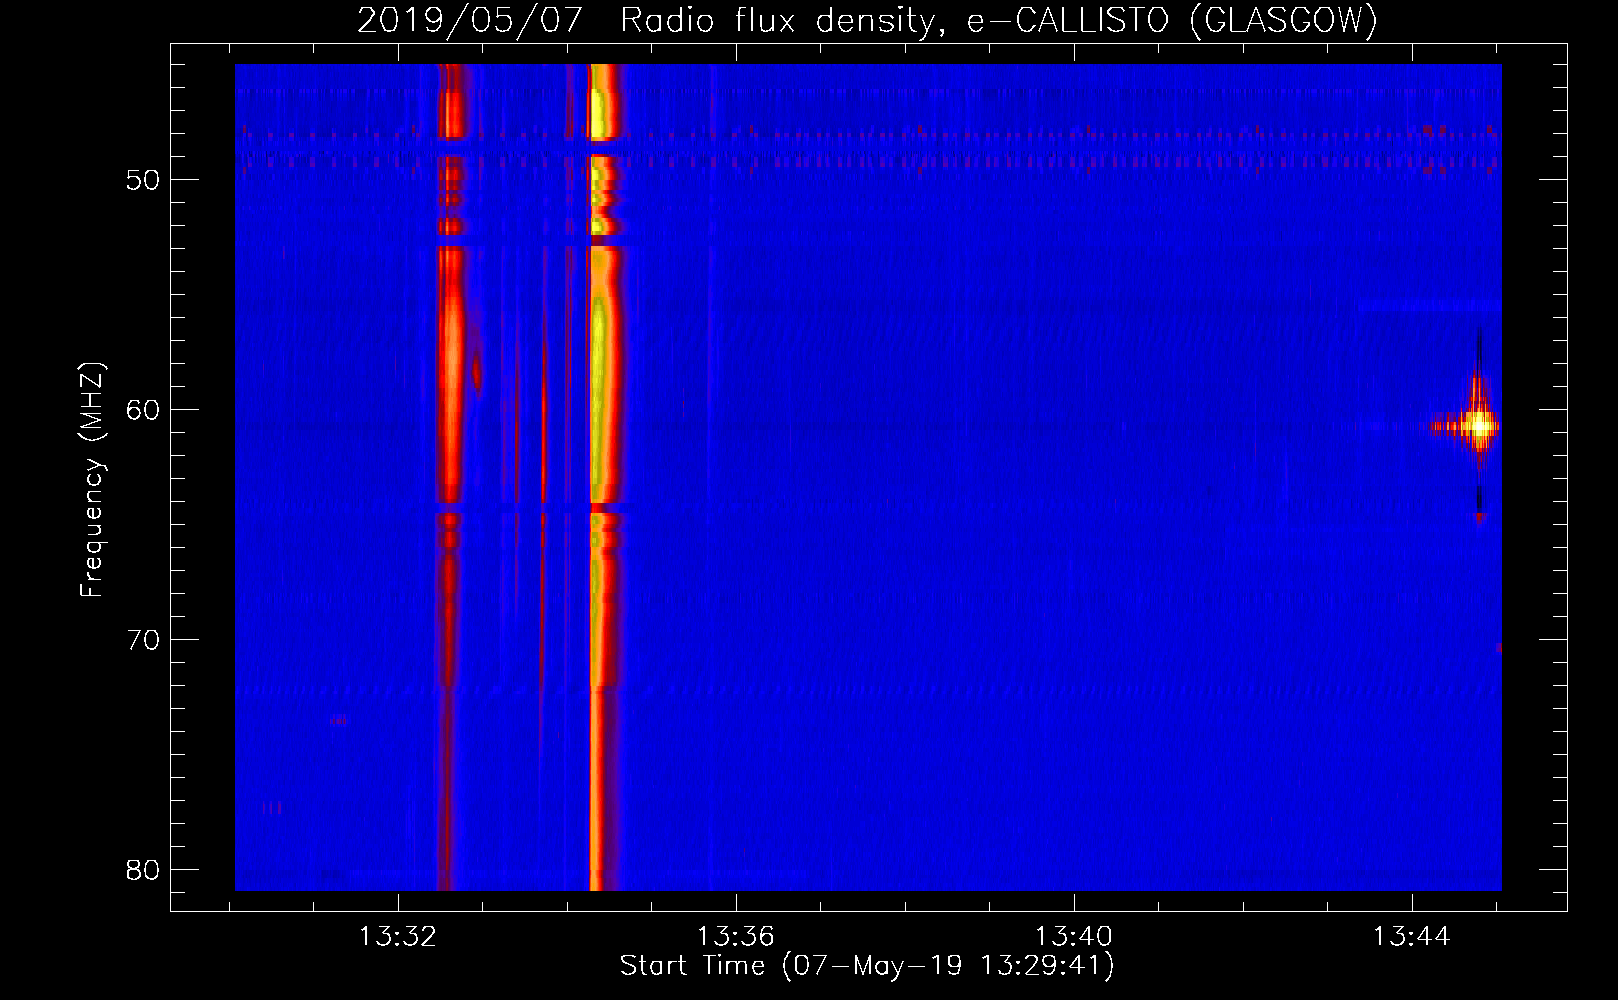Click the 13:36 time tick label
Screen dimensions: 1618x1000
click(736, 937)
